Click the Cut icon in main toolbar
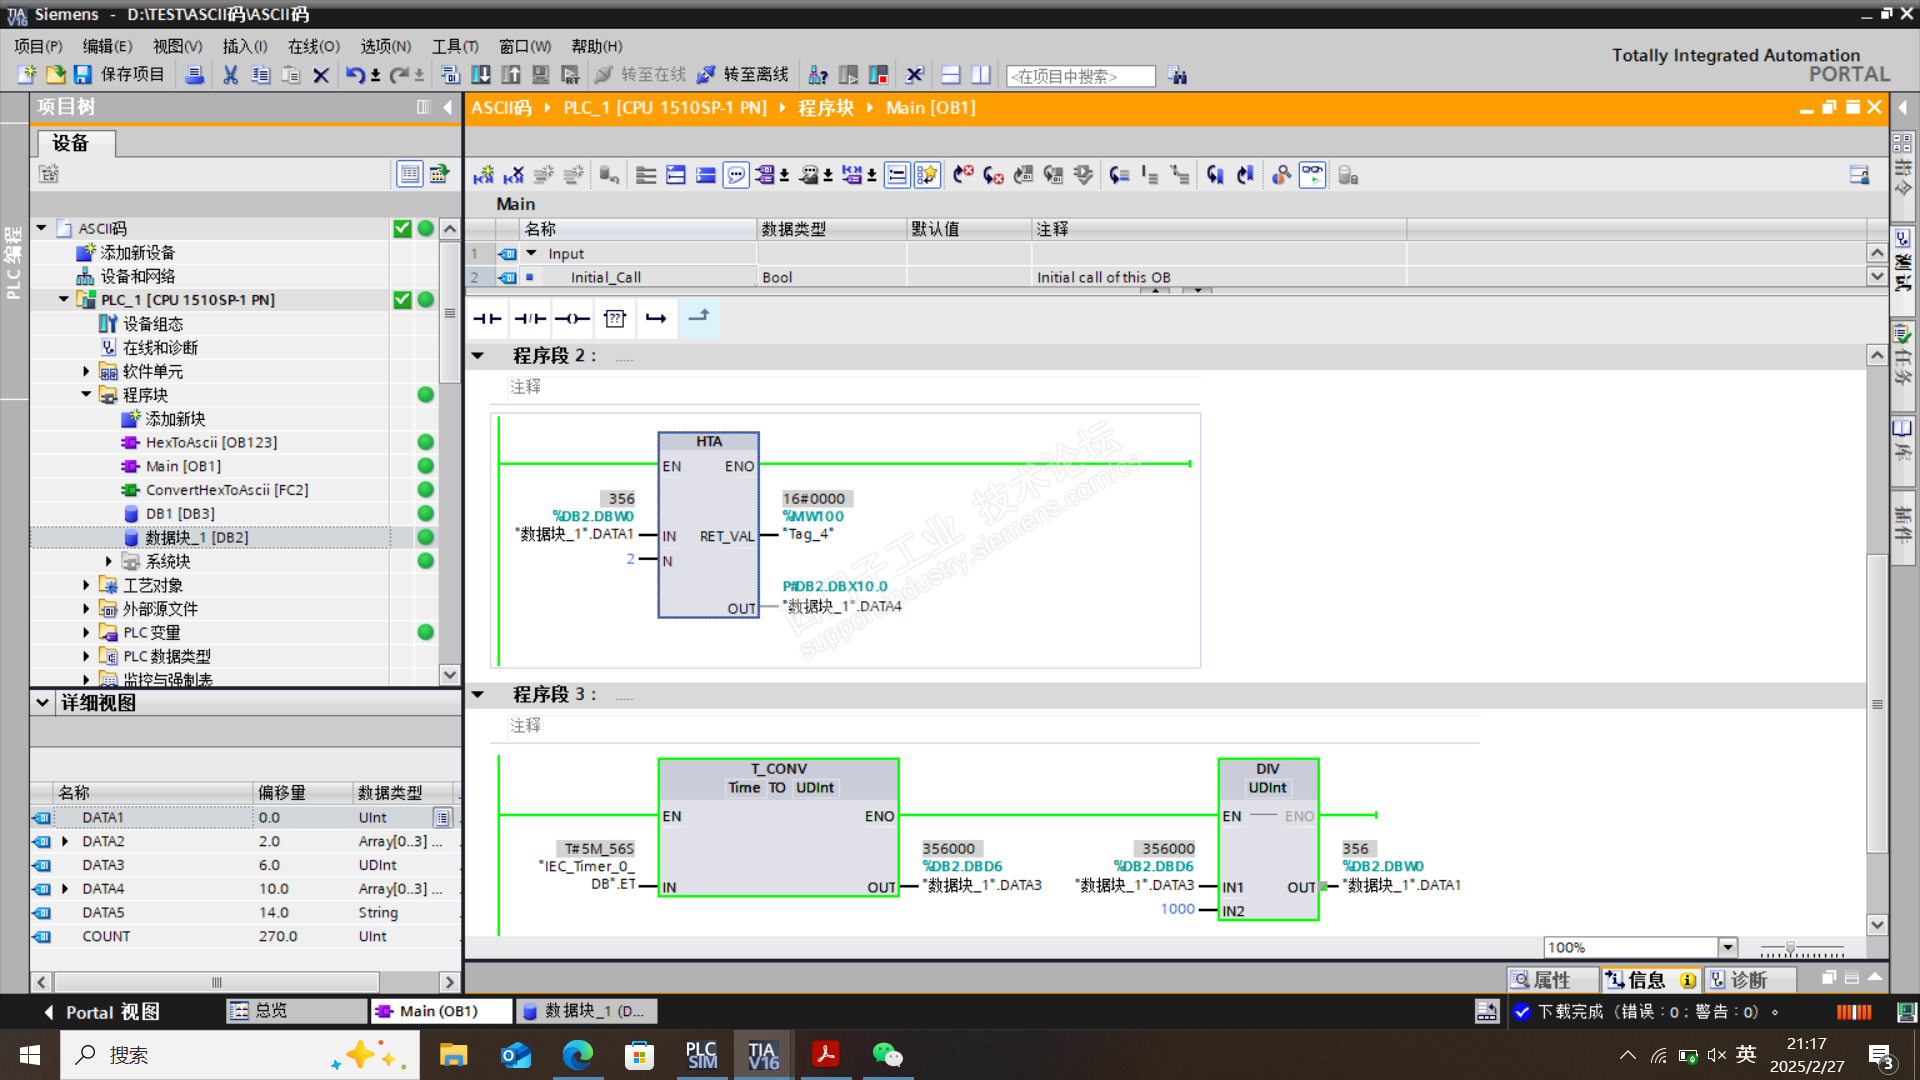 [x=230, y=75]
